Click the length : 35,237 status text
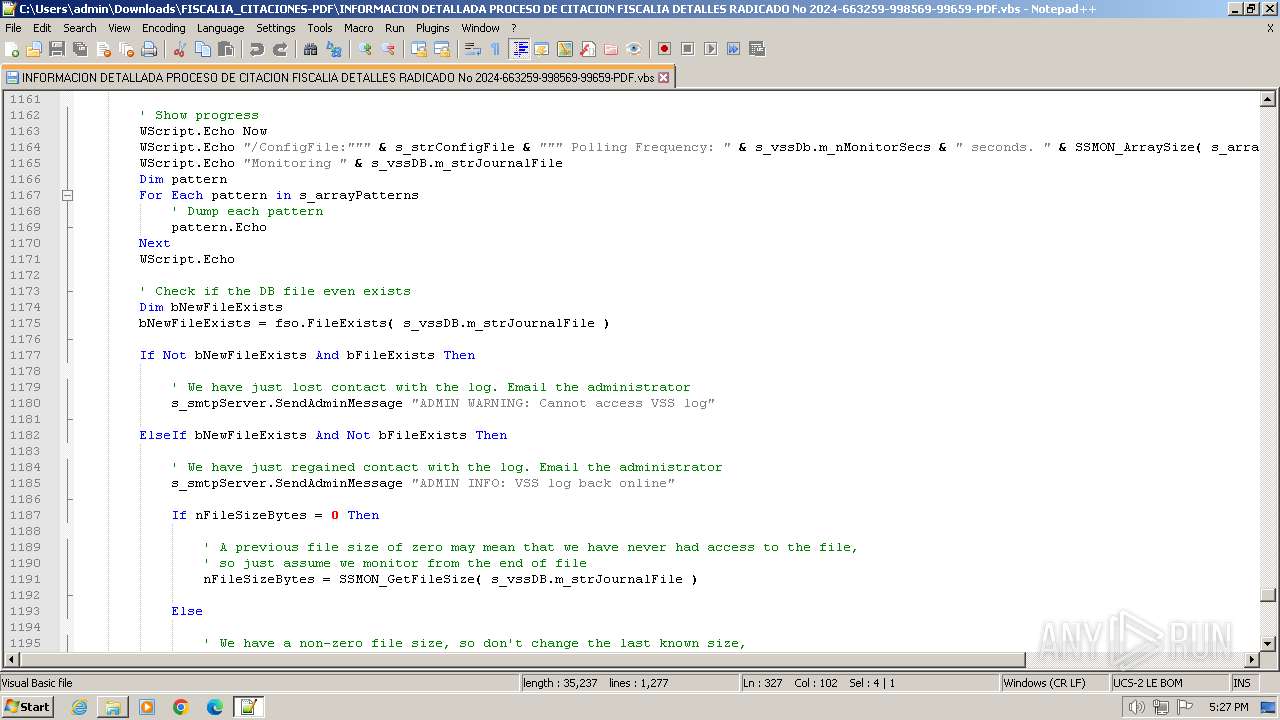The width and height of the screenshot is (1280, 720). (x=560, y=683)
